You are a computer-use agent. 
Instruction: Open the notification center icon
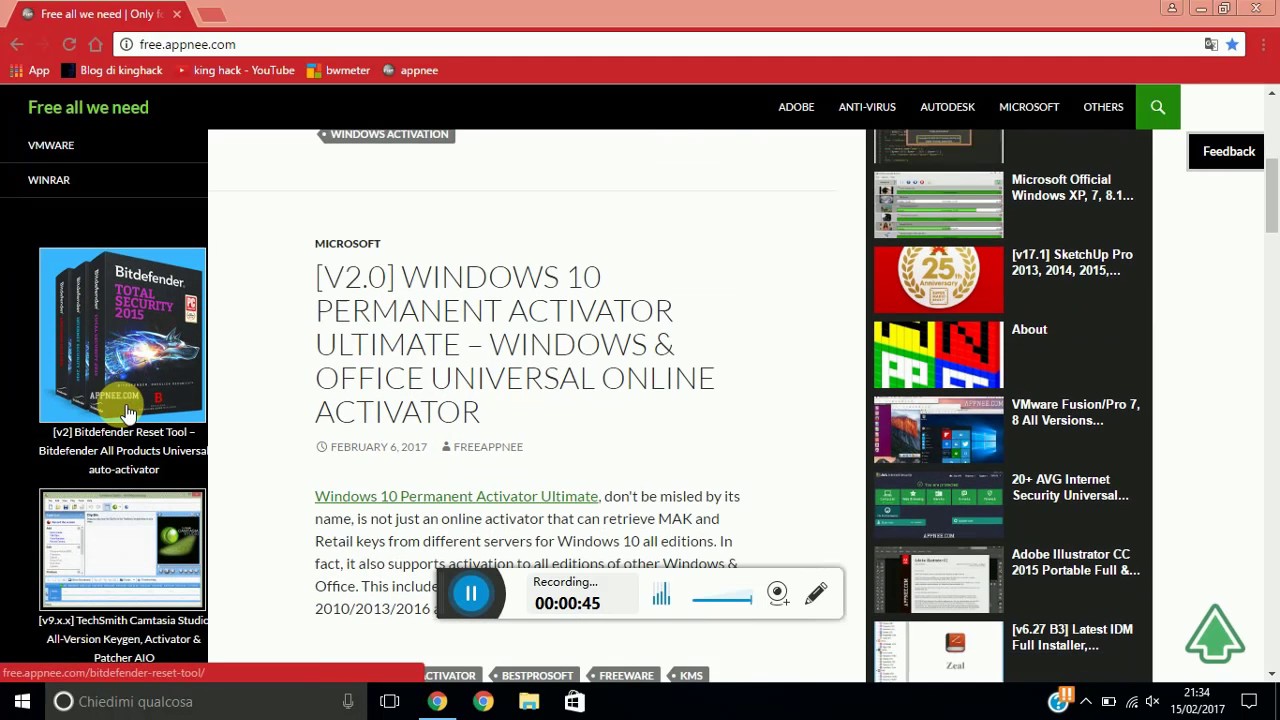point(1249,701)
